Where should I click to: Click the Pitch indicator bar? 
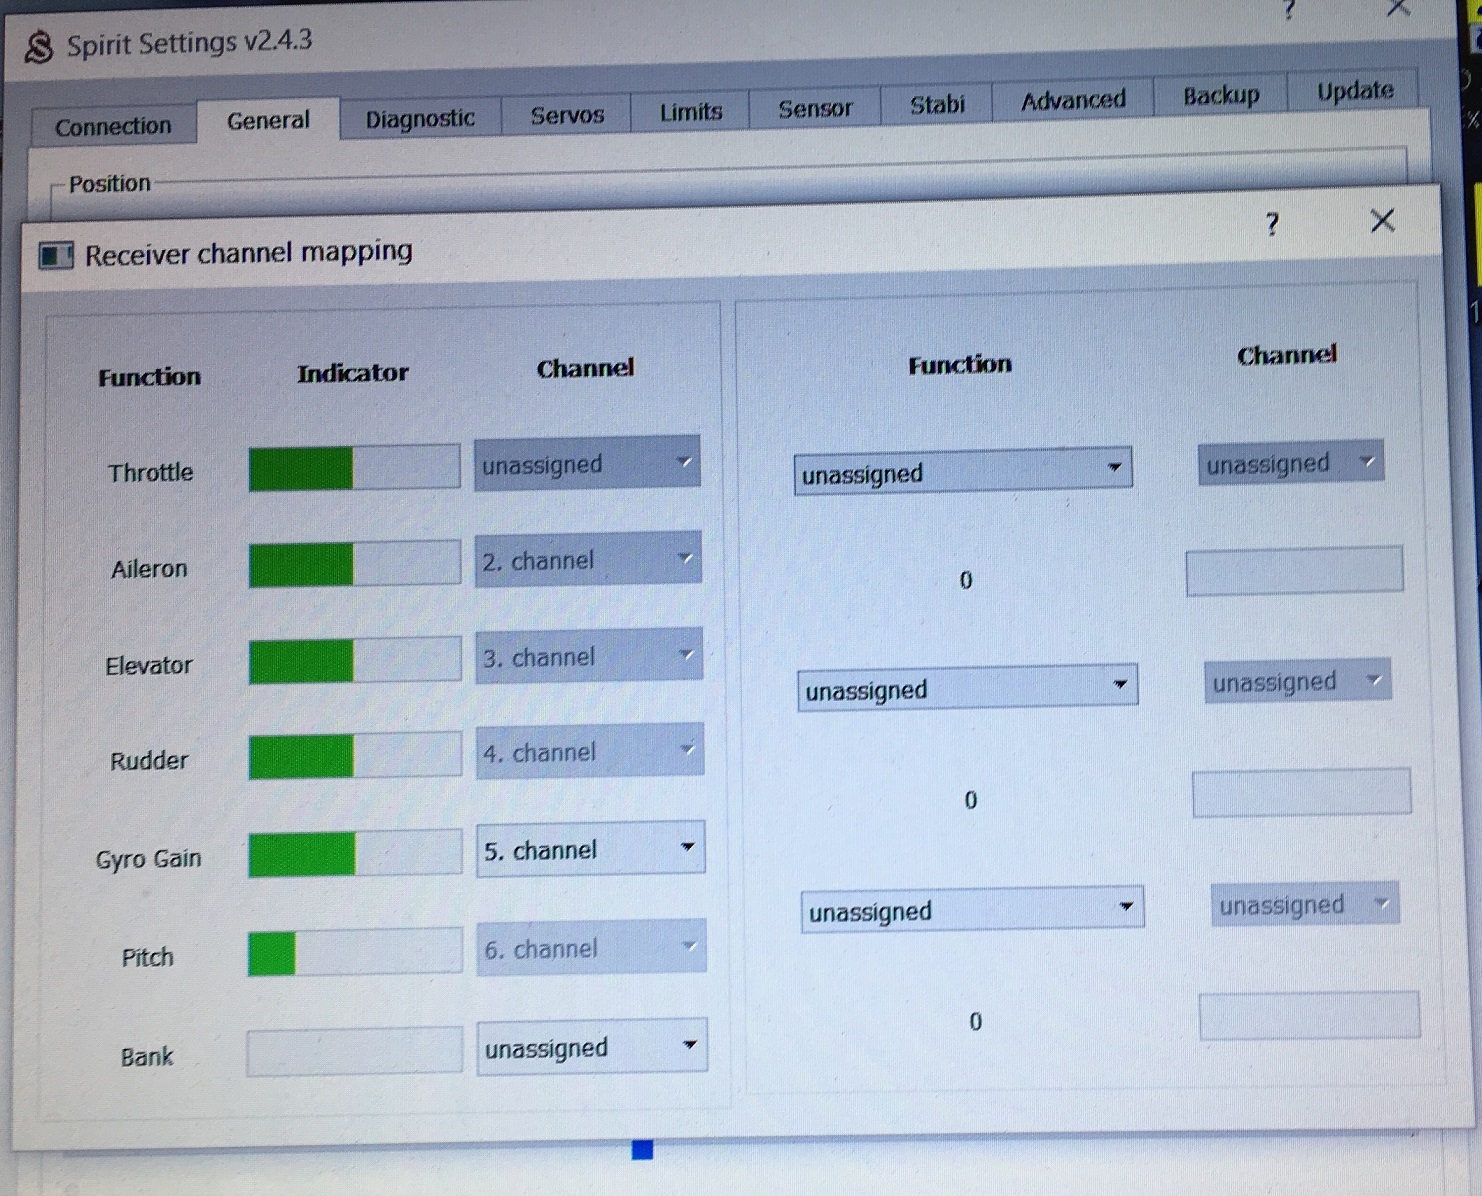coord(354,952)
